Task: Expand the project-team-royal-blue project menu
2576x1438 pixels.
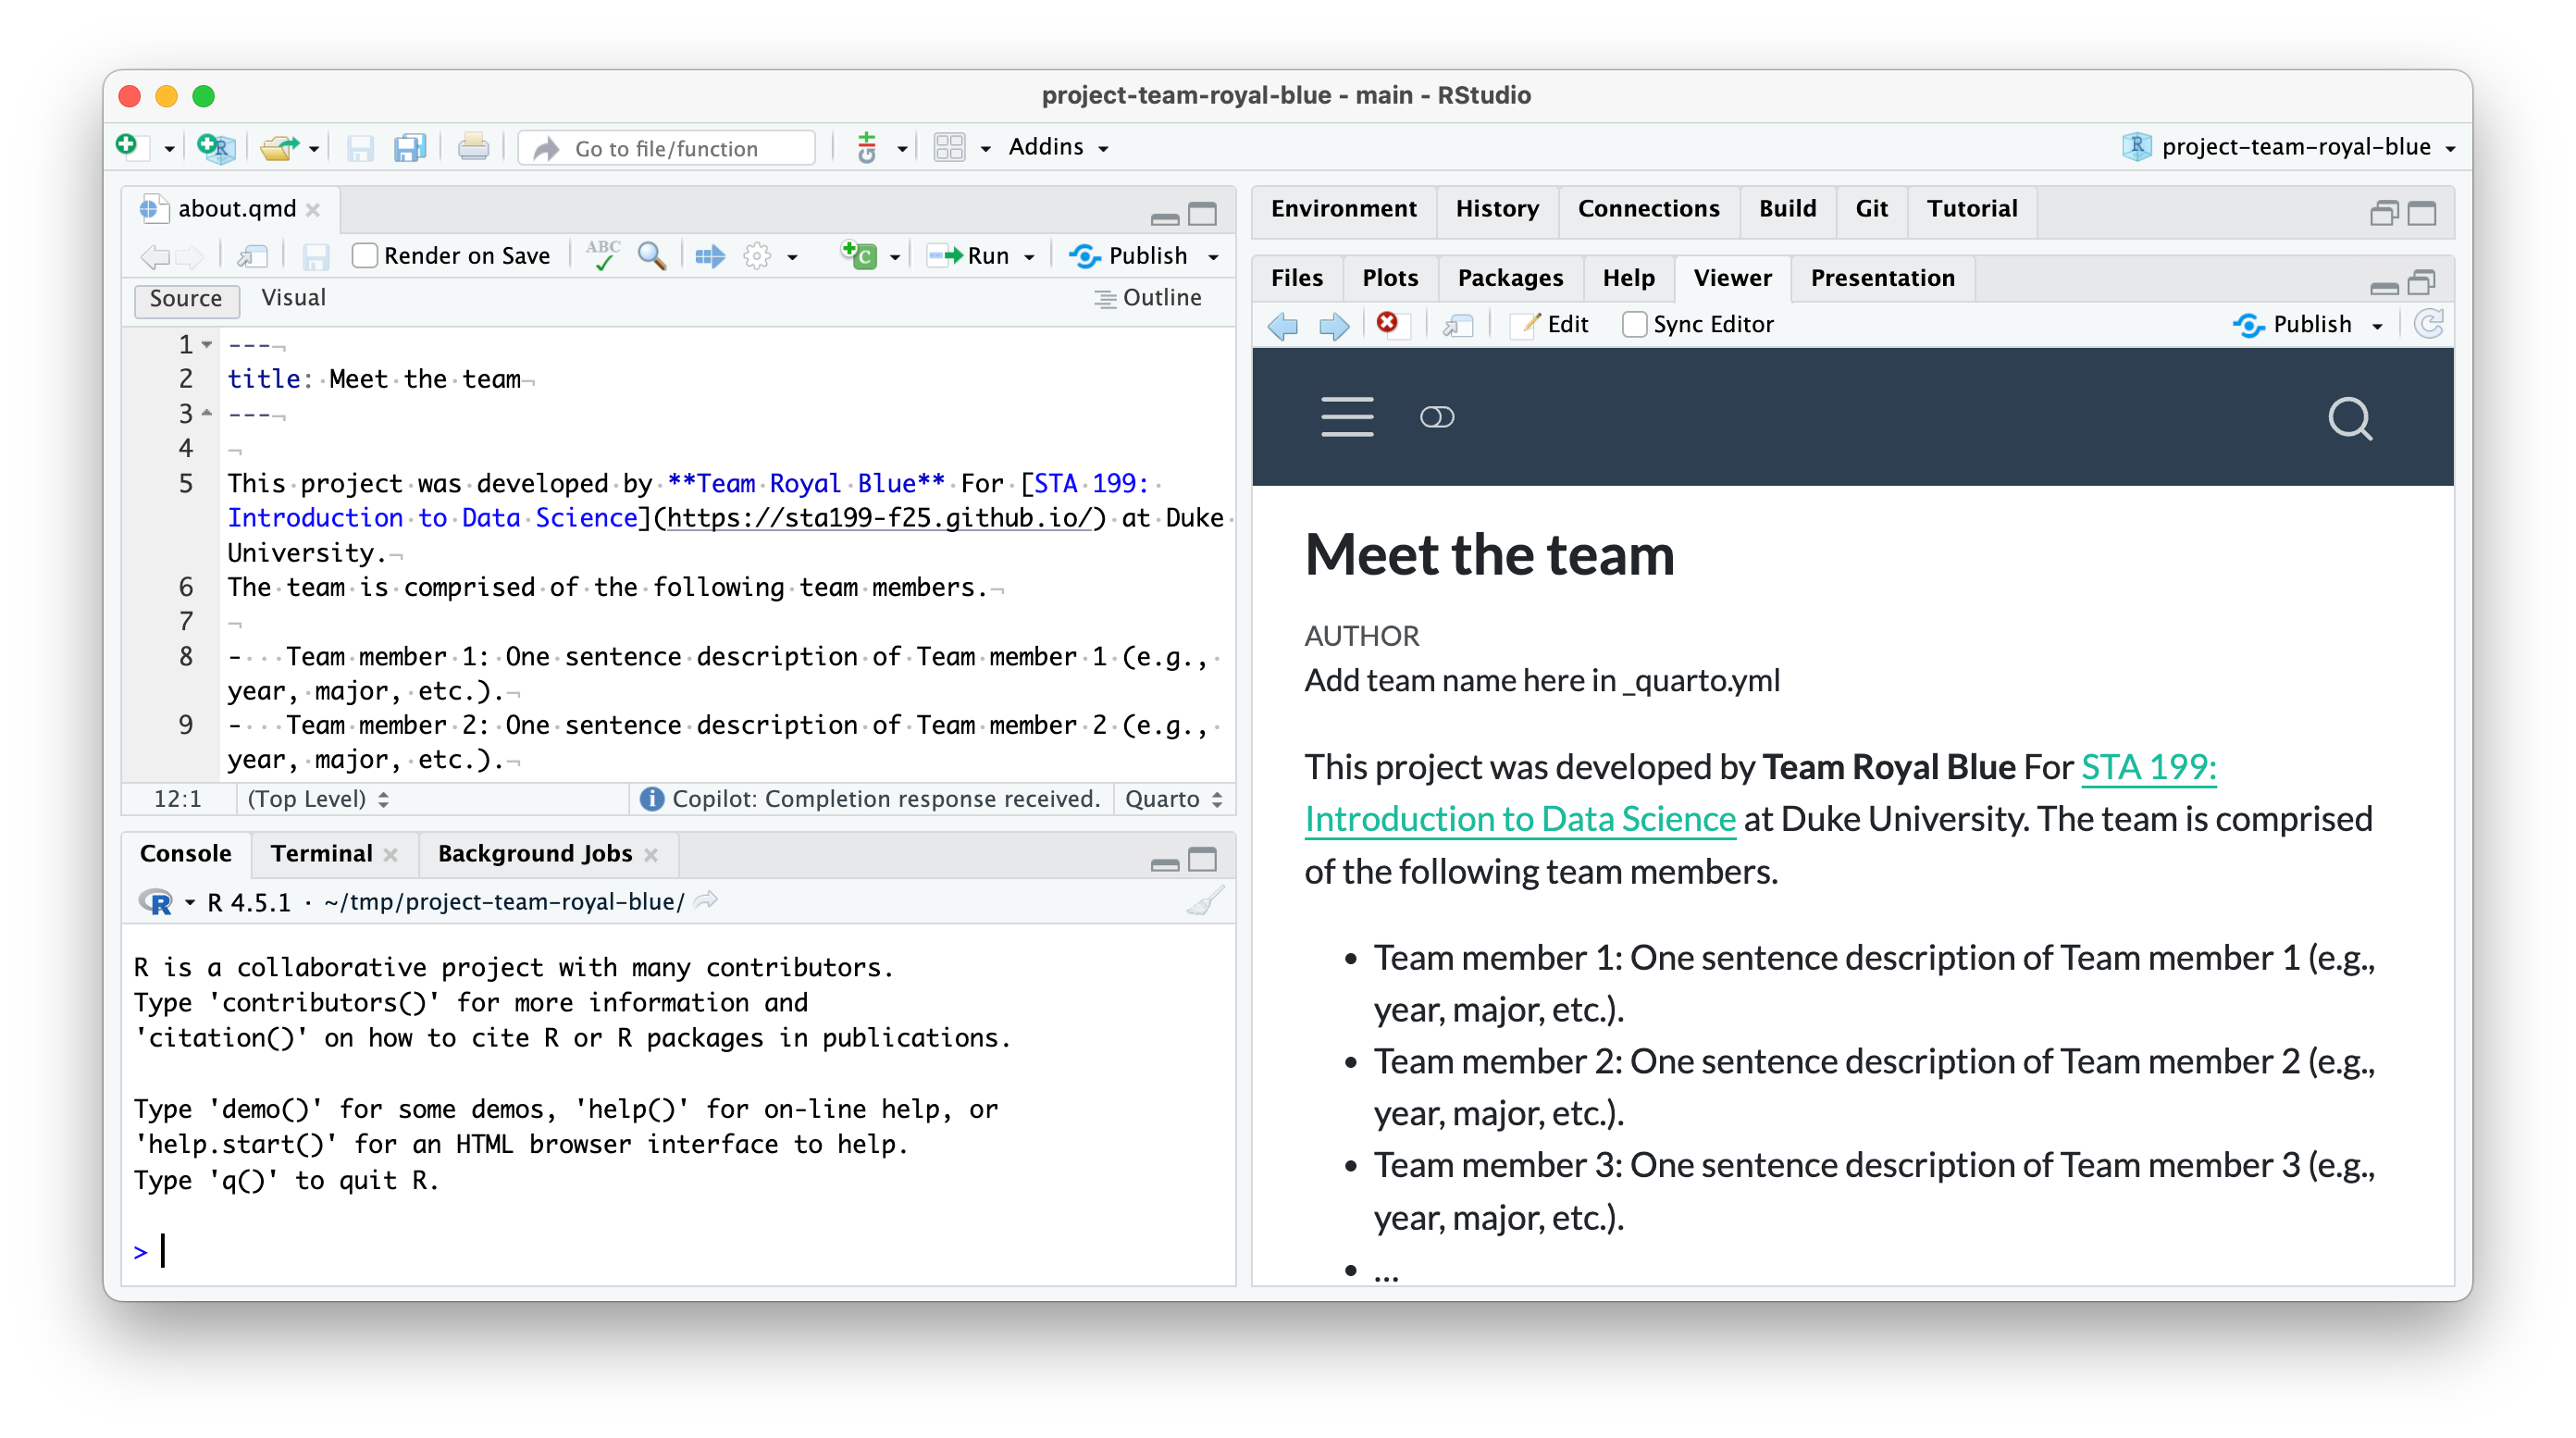Action: click(2295, 147)
